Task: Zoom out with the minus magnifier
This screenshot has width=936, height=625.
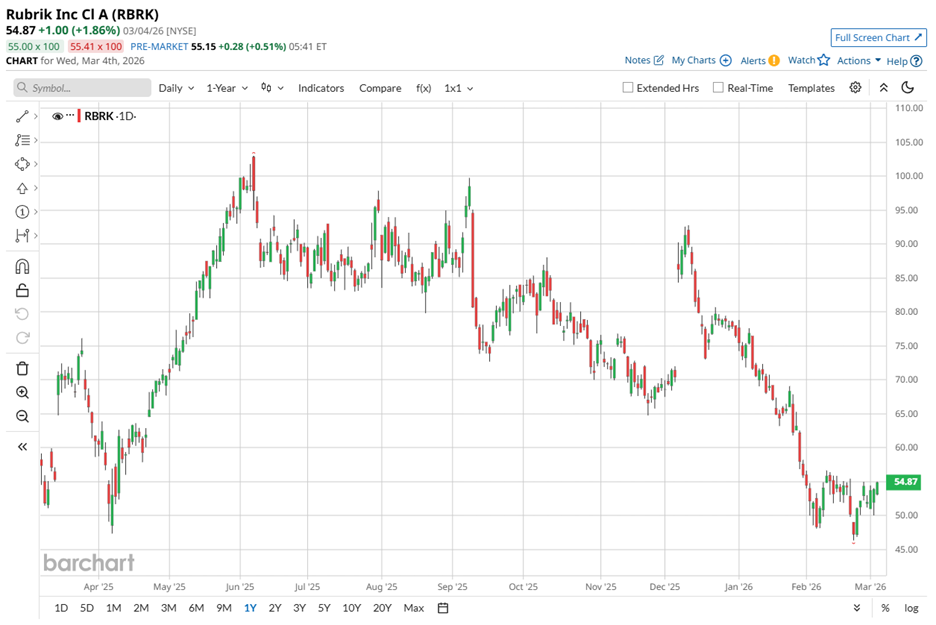Action: pyautogui.click(x=22, y=416)
